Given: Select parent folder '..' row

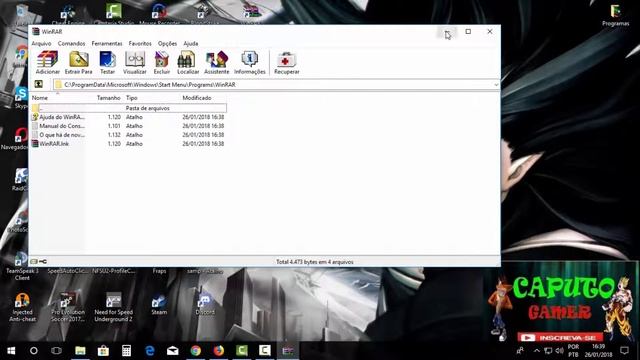Looking at the screenshot, I should [129, 108].
